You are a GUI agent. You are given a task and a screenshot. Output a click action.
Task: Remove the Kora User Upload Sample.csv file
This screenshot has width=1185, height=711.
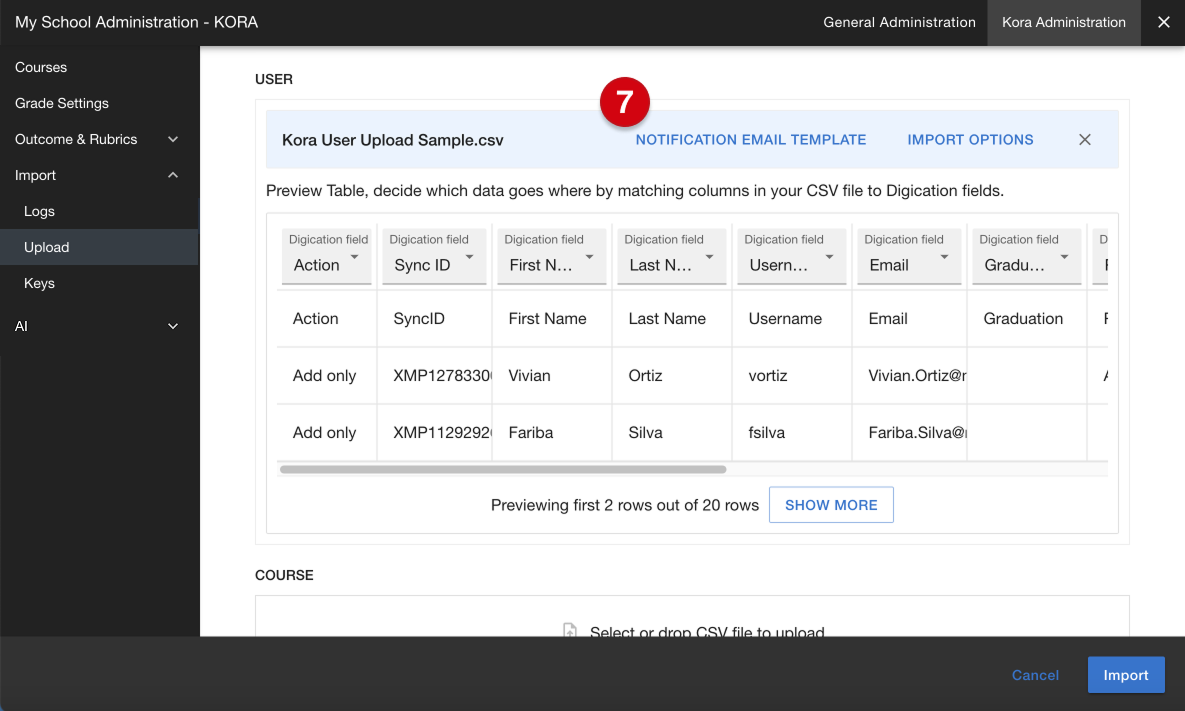tap(1084, 140)
